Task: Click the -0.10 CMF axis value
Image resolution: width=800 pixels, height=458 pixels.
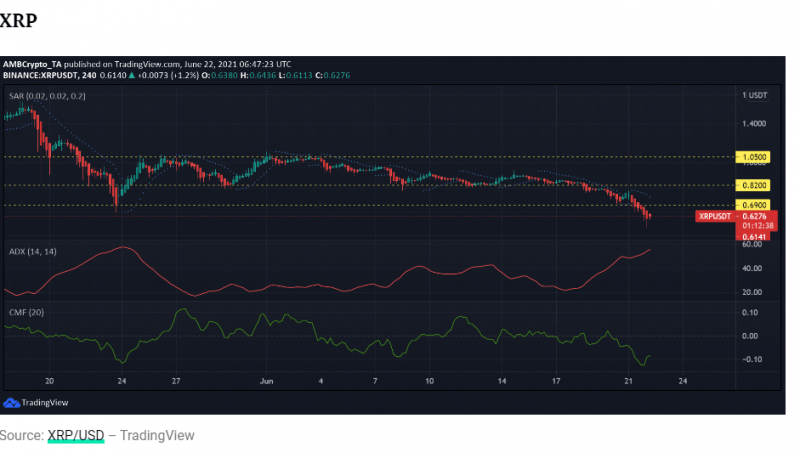Action: [752, 360]
